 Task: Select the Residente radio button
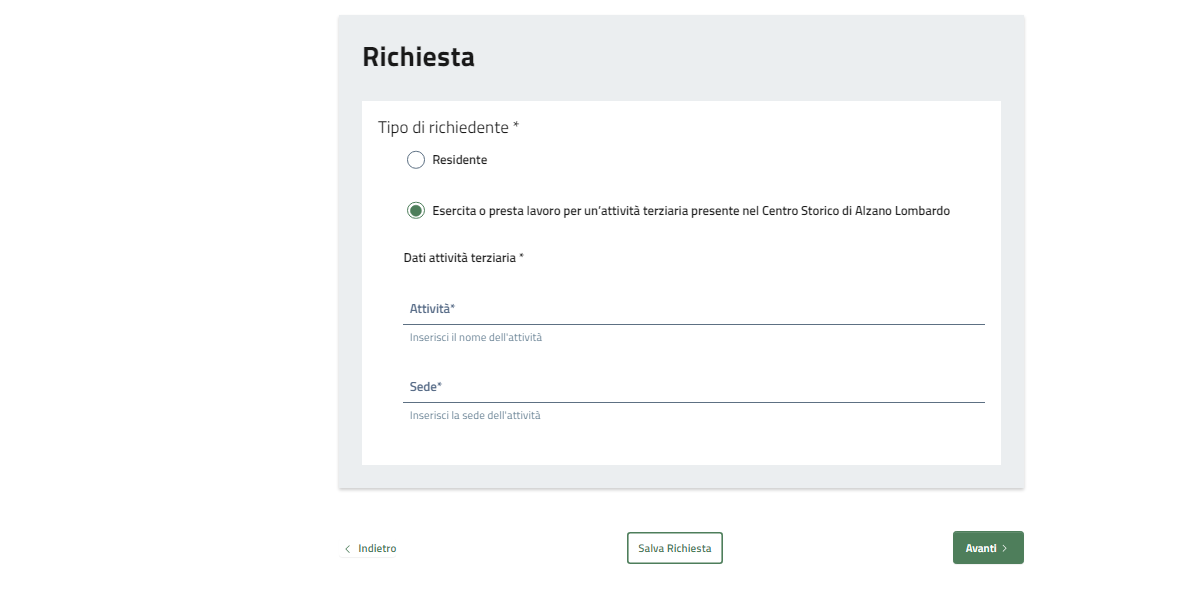416,160
